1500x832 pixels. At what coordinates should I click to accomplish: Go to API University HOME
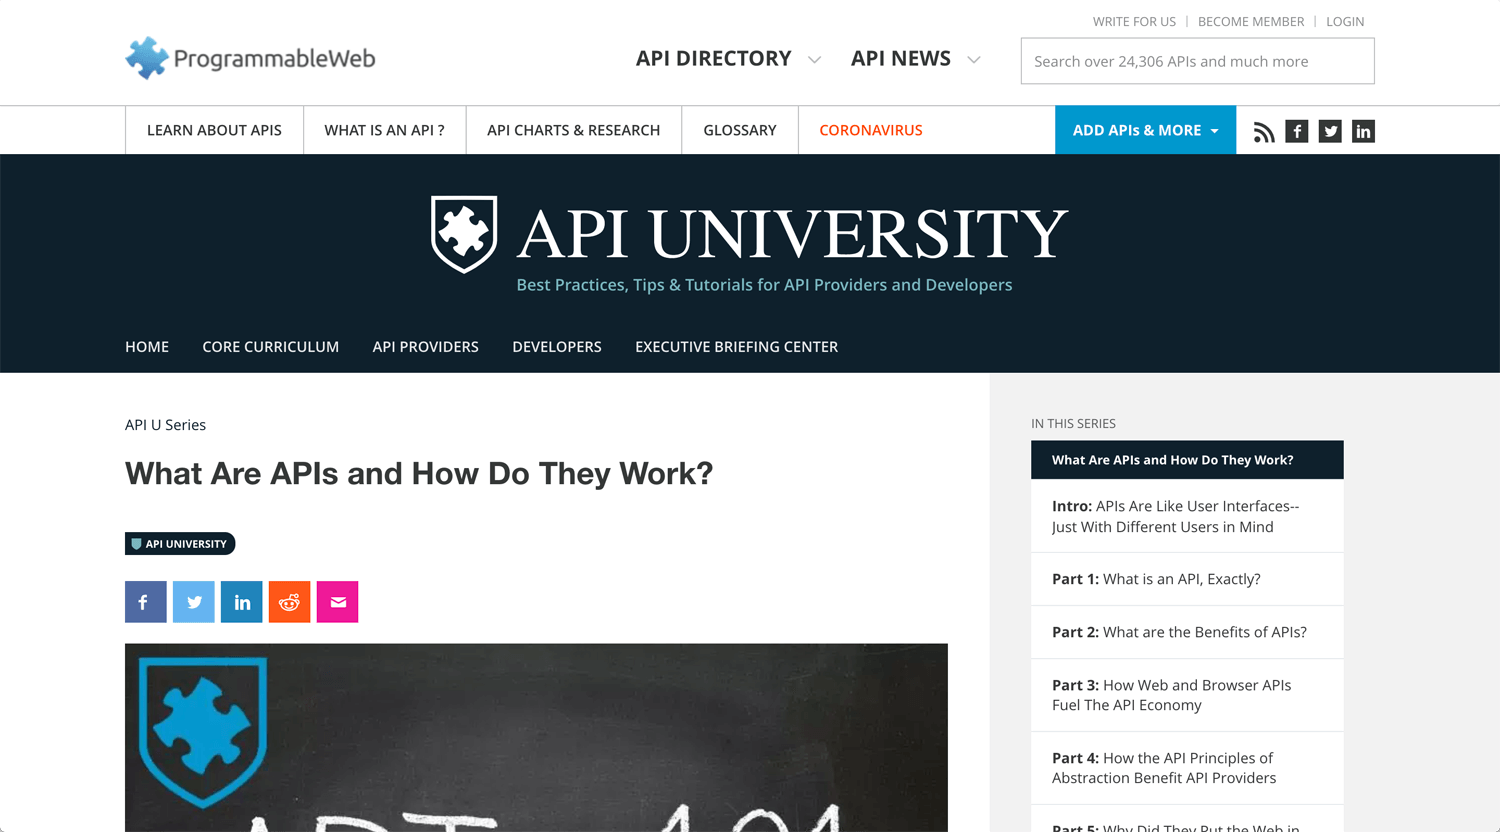pyautogui.click(x=147, y=347)
